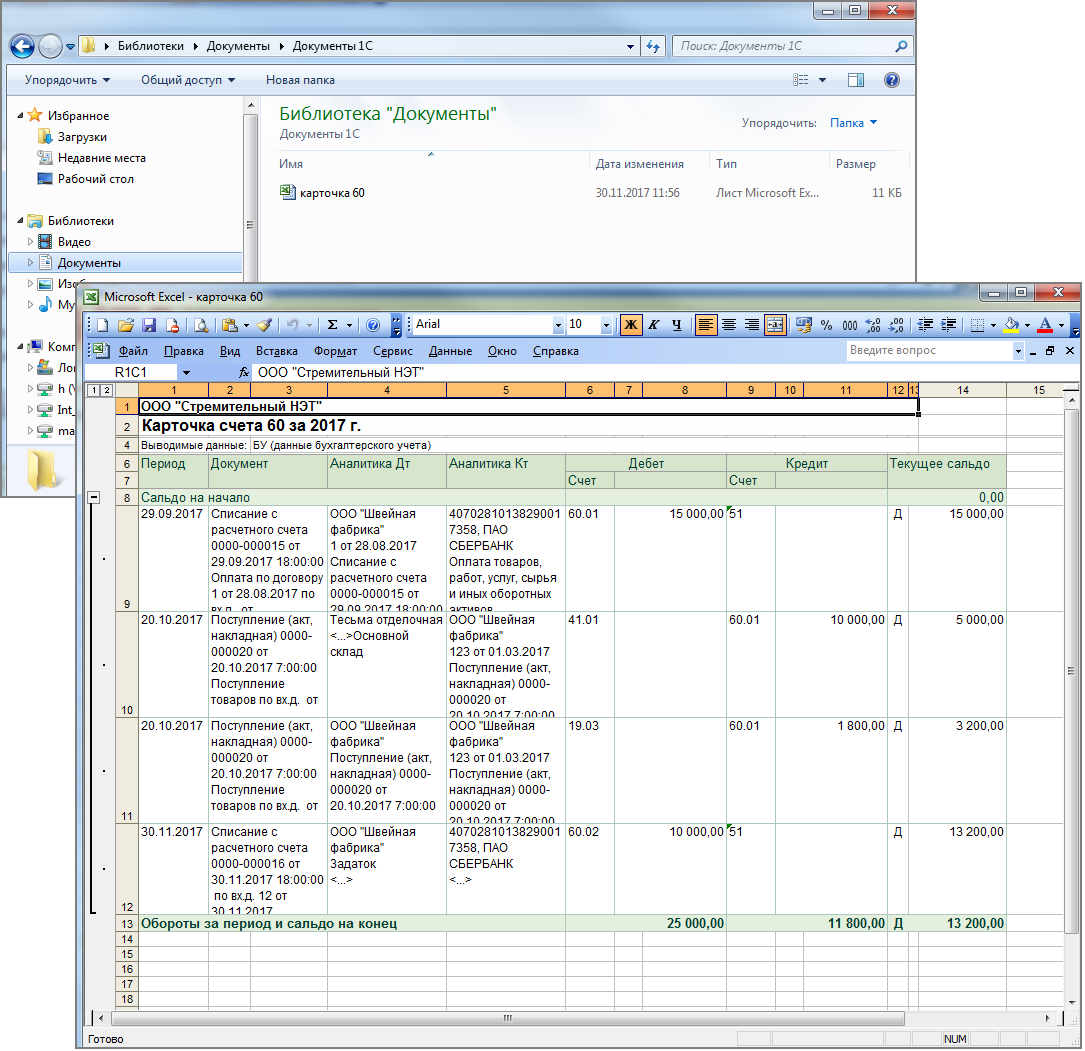Toggle Bold formatting button
This screenshot has width=1085, height=1051.
[x=631, y=325]
